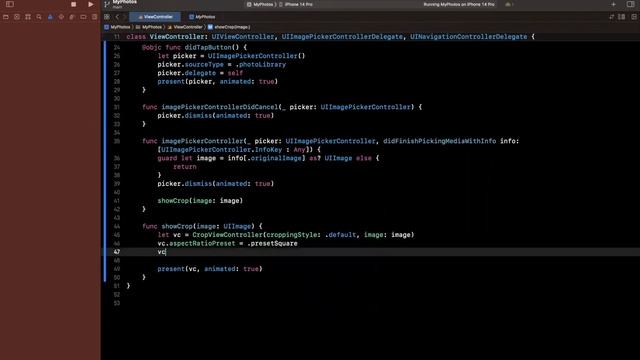Open the MyPhotos folder breadcrumb in the jump bar
640x360 pixels.
coord(149,27)
